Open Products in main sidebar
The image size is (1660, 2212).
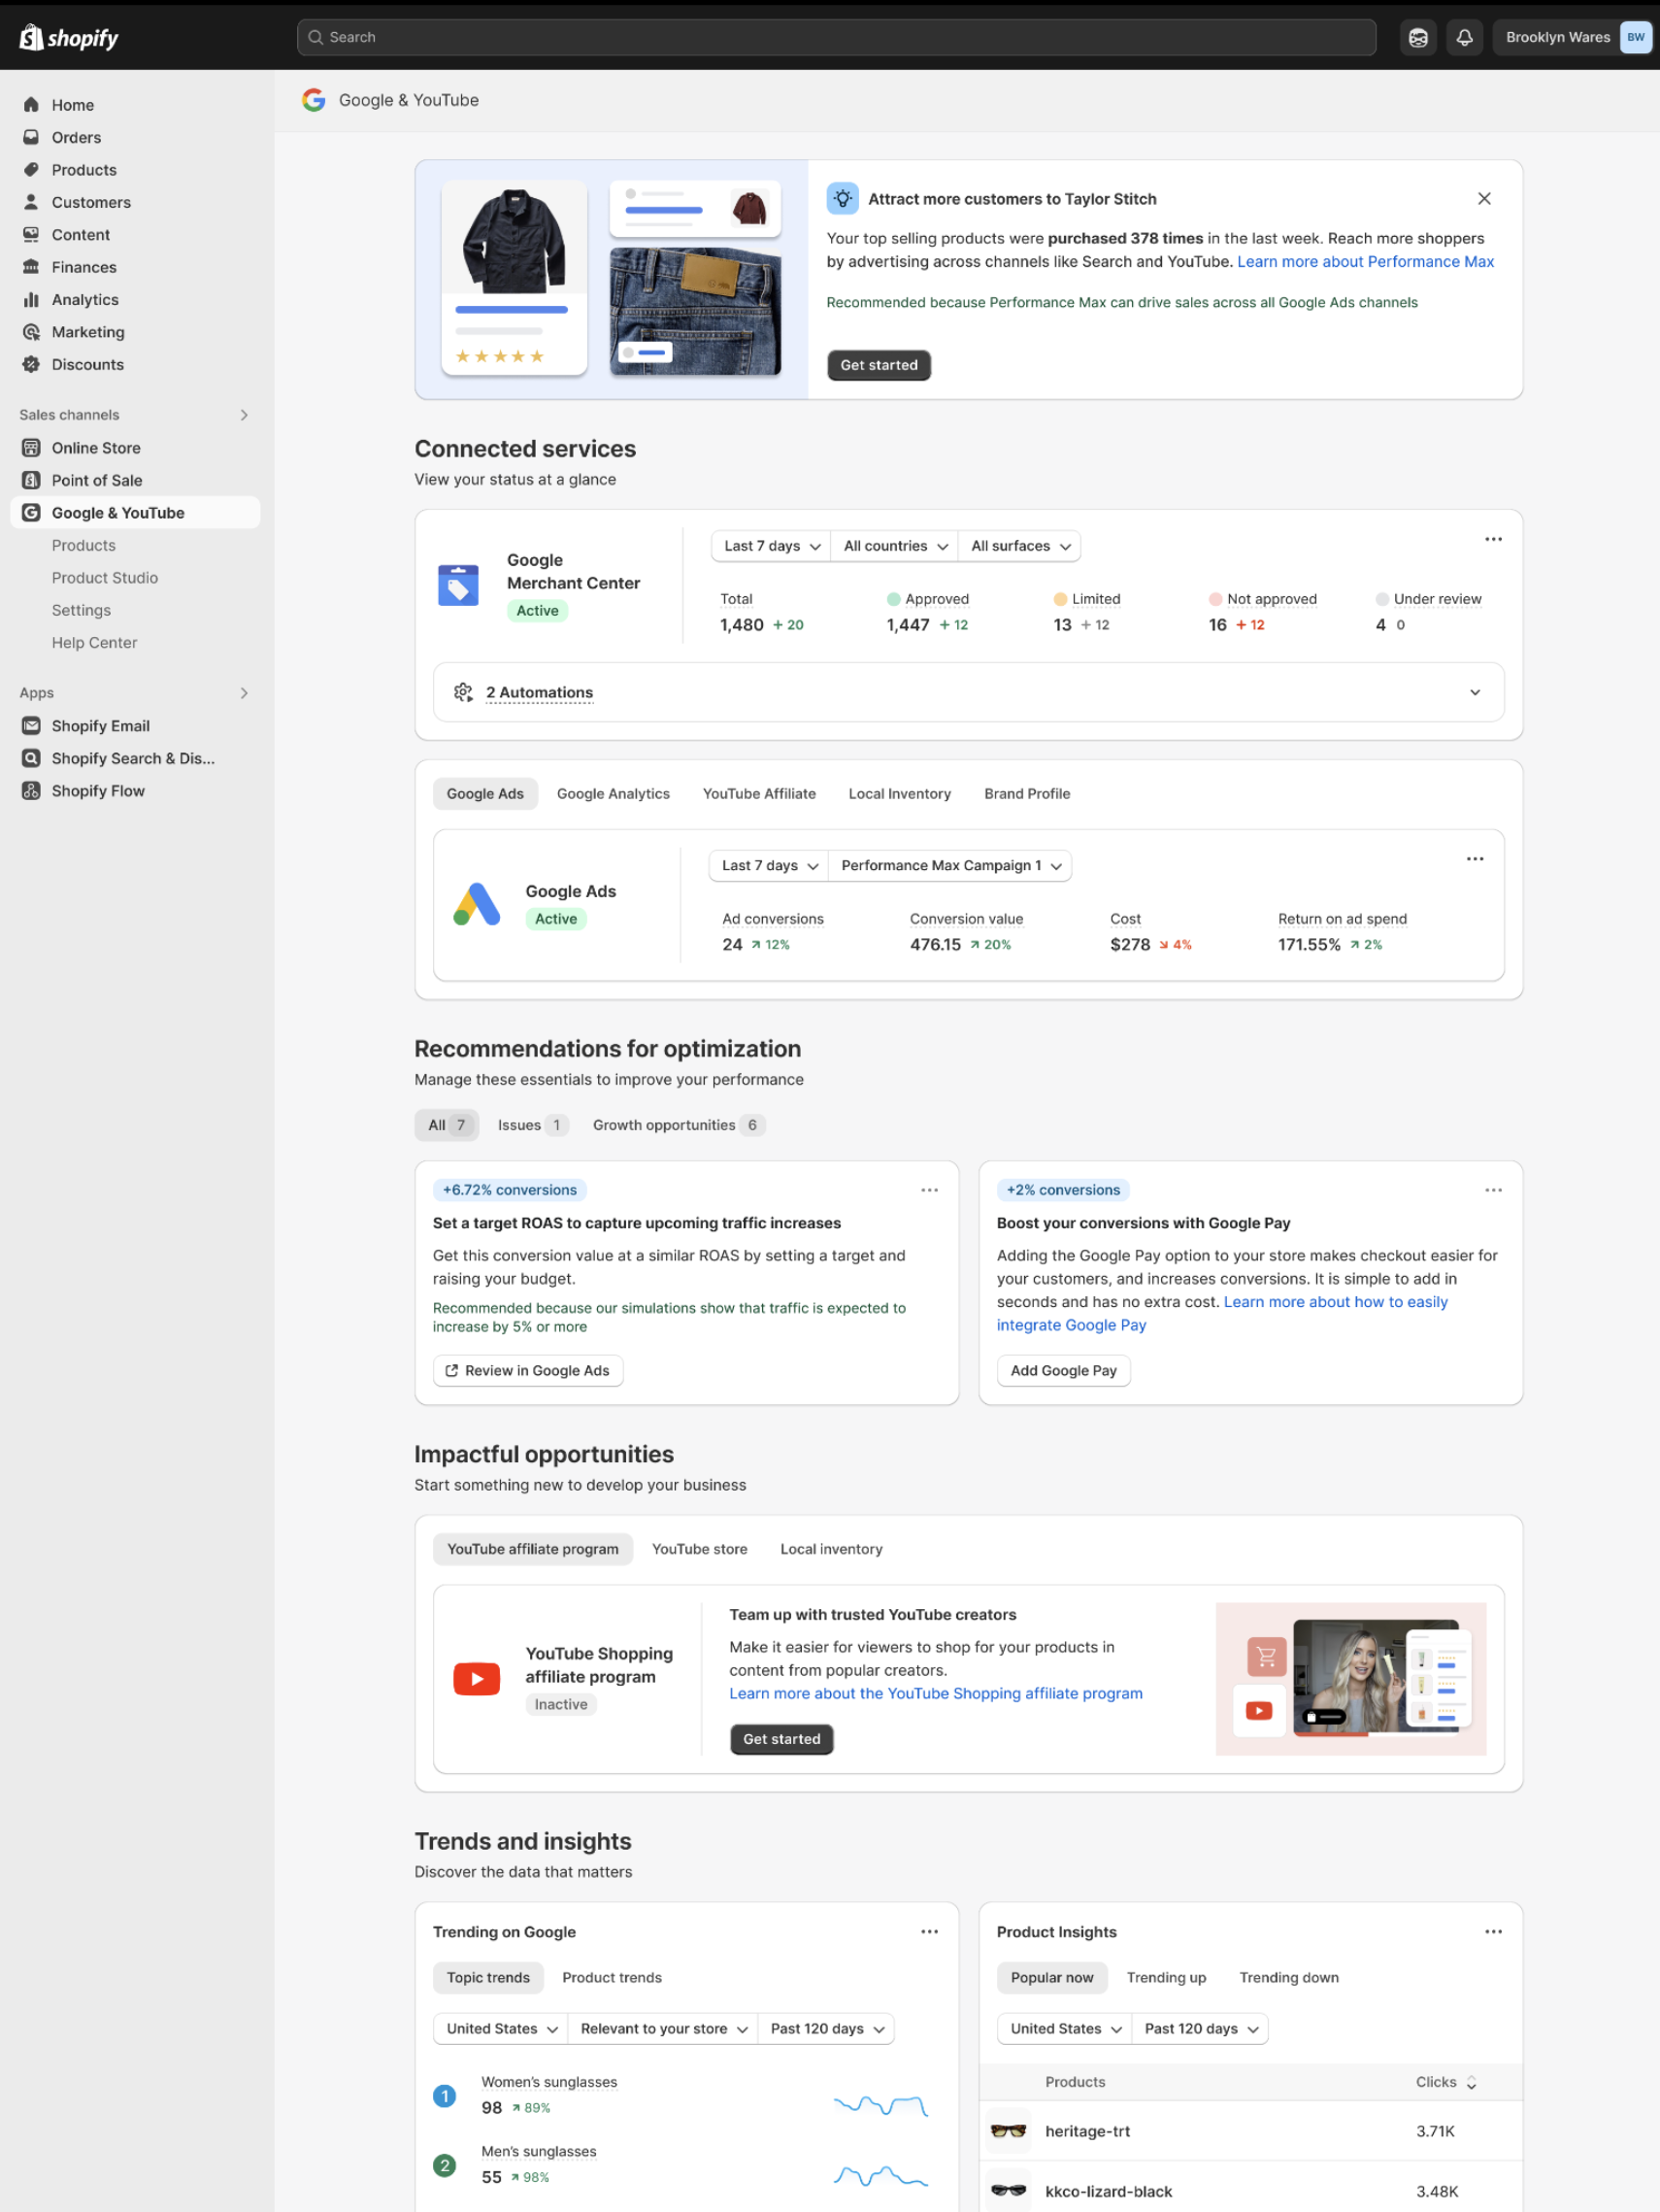tap(84, 170)
